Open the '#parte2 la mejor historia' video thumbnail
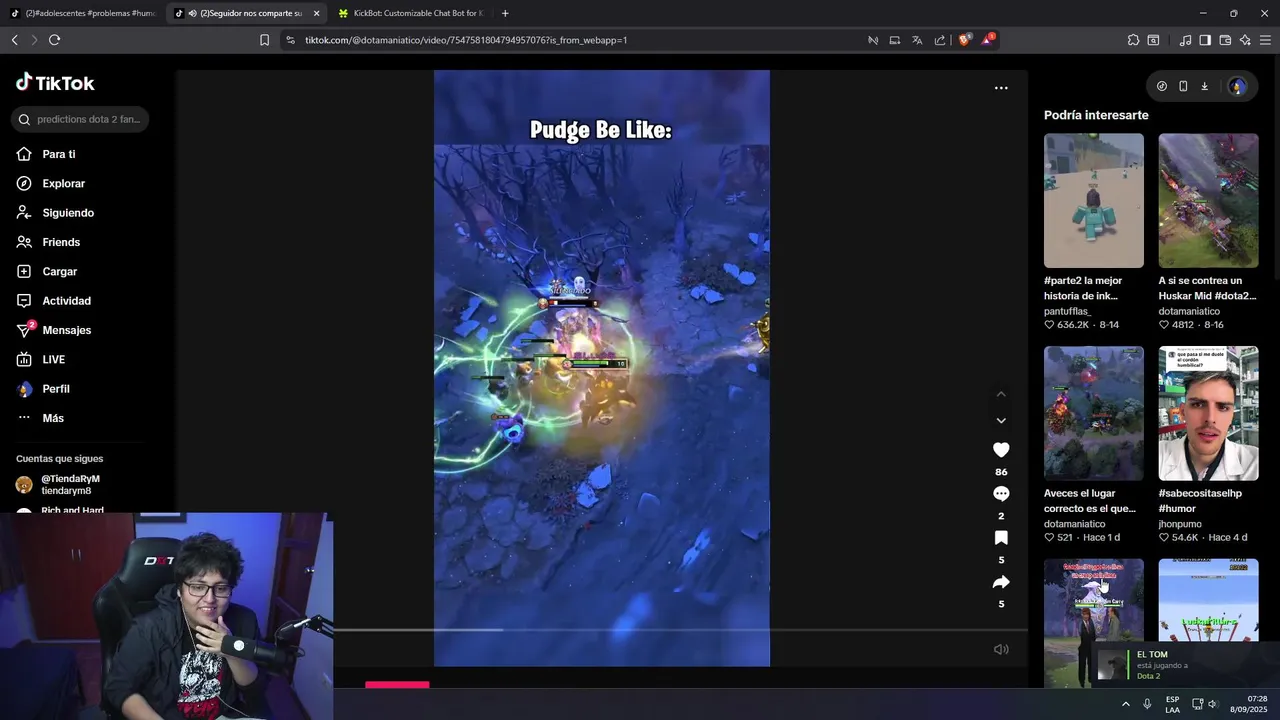The image size is (1280, 720). pyautogui.click(x=1094, y=200)
